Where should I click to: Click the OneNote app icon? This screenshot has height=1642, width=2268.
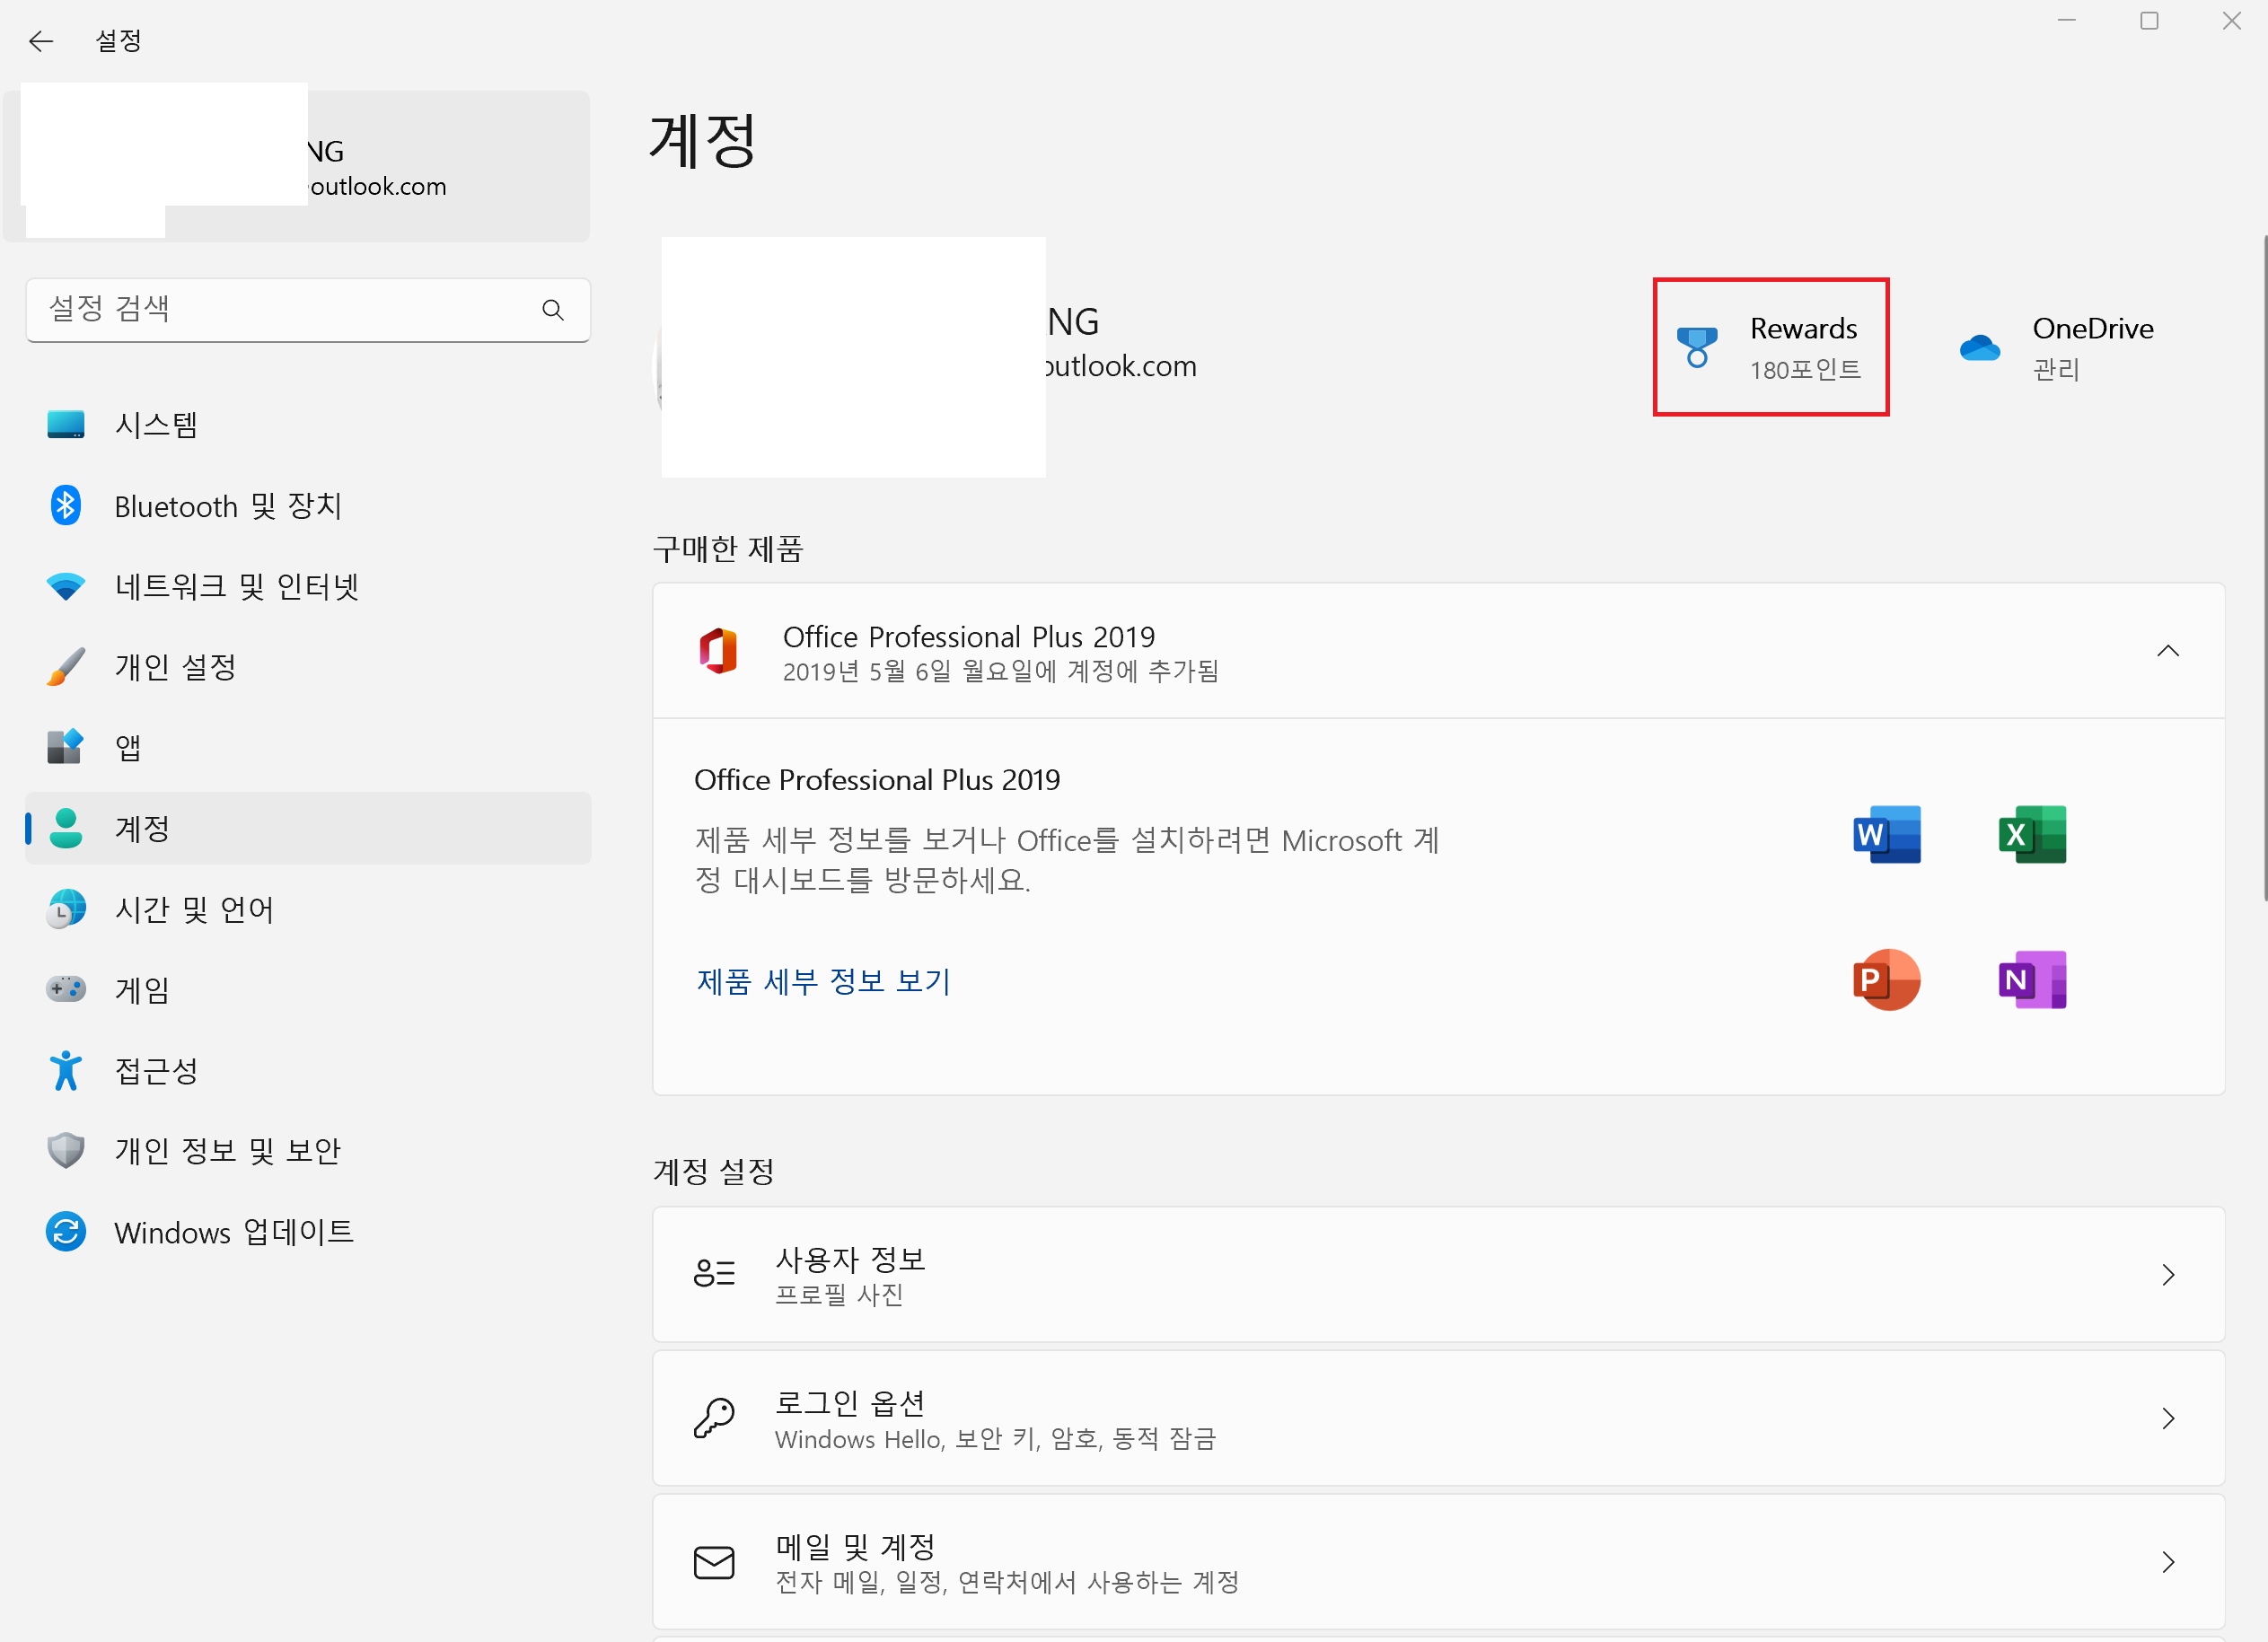2032,979
